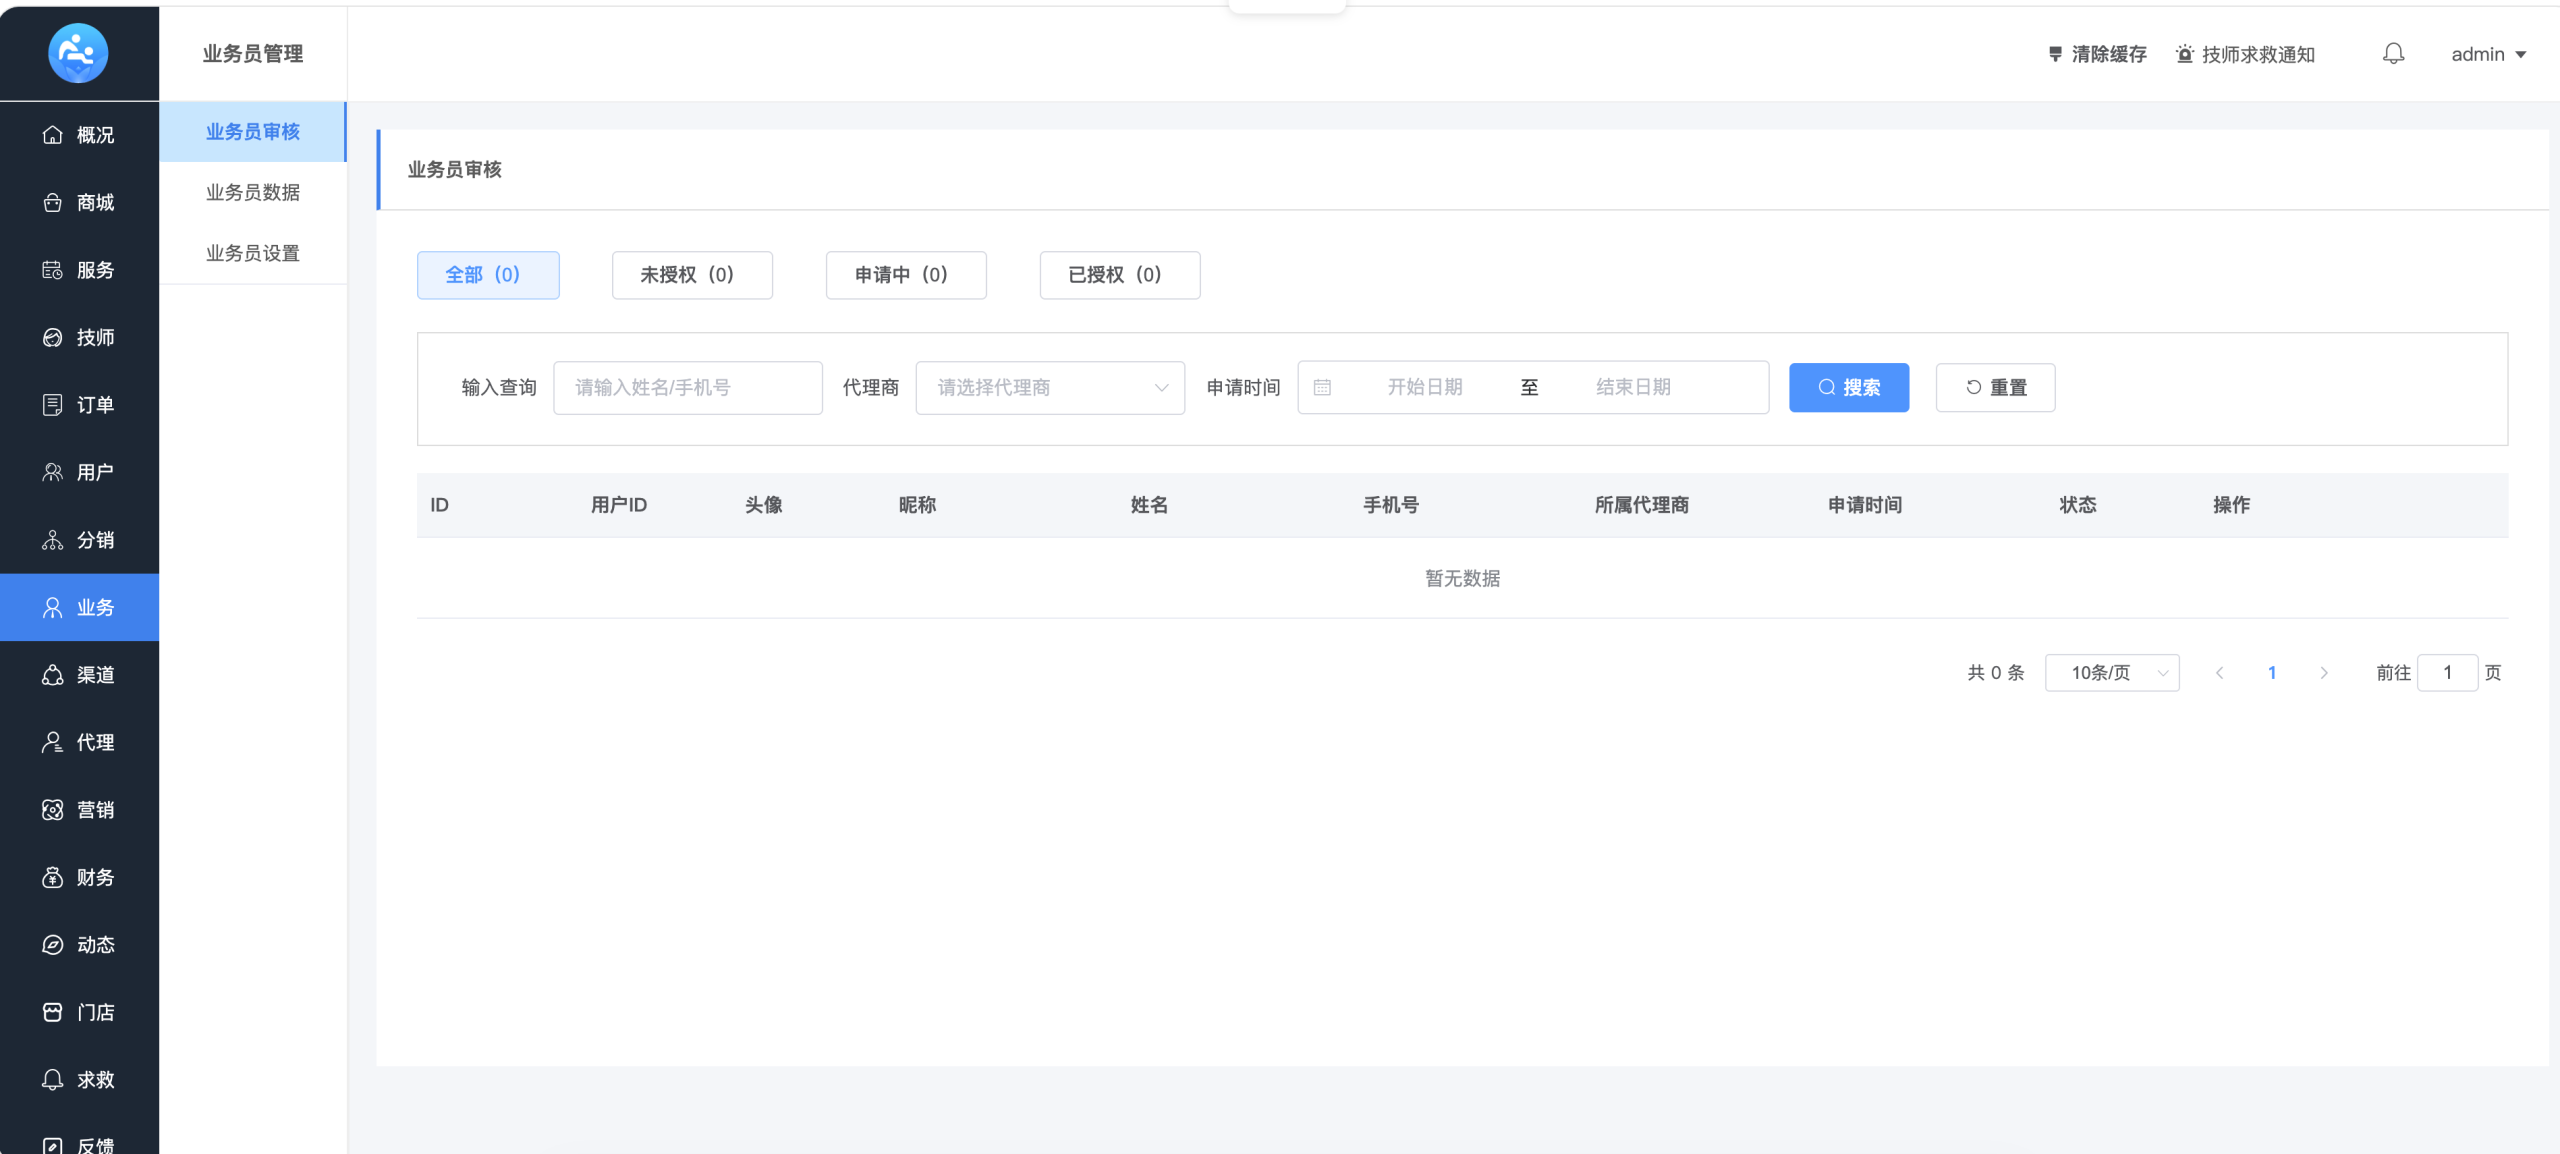Click the 用户ID column header
This screenshot has width=2560, height=1154.
tap(619, 506)
